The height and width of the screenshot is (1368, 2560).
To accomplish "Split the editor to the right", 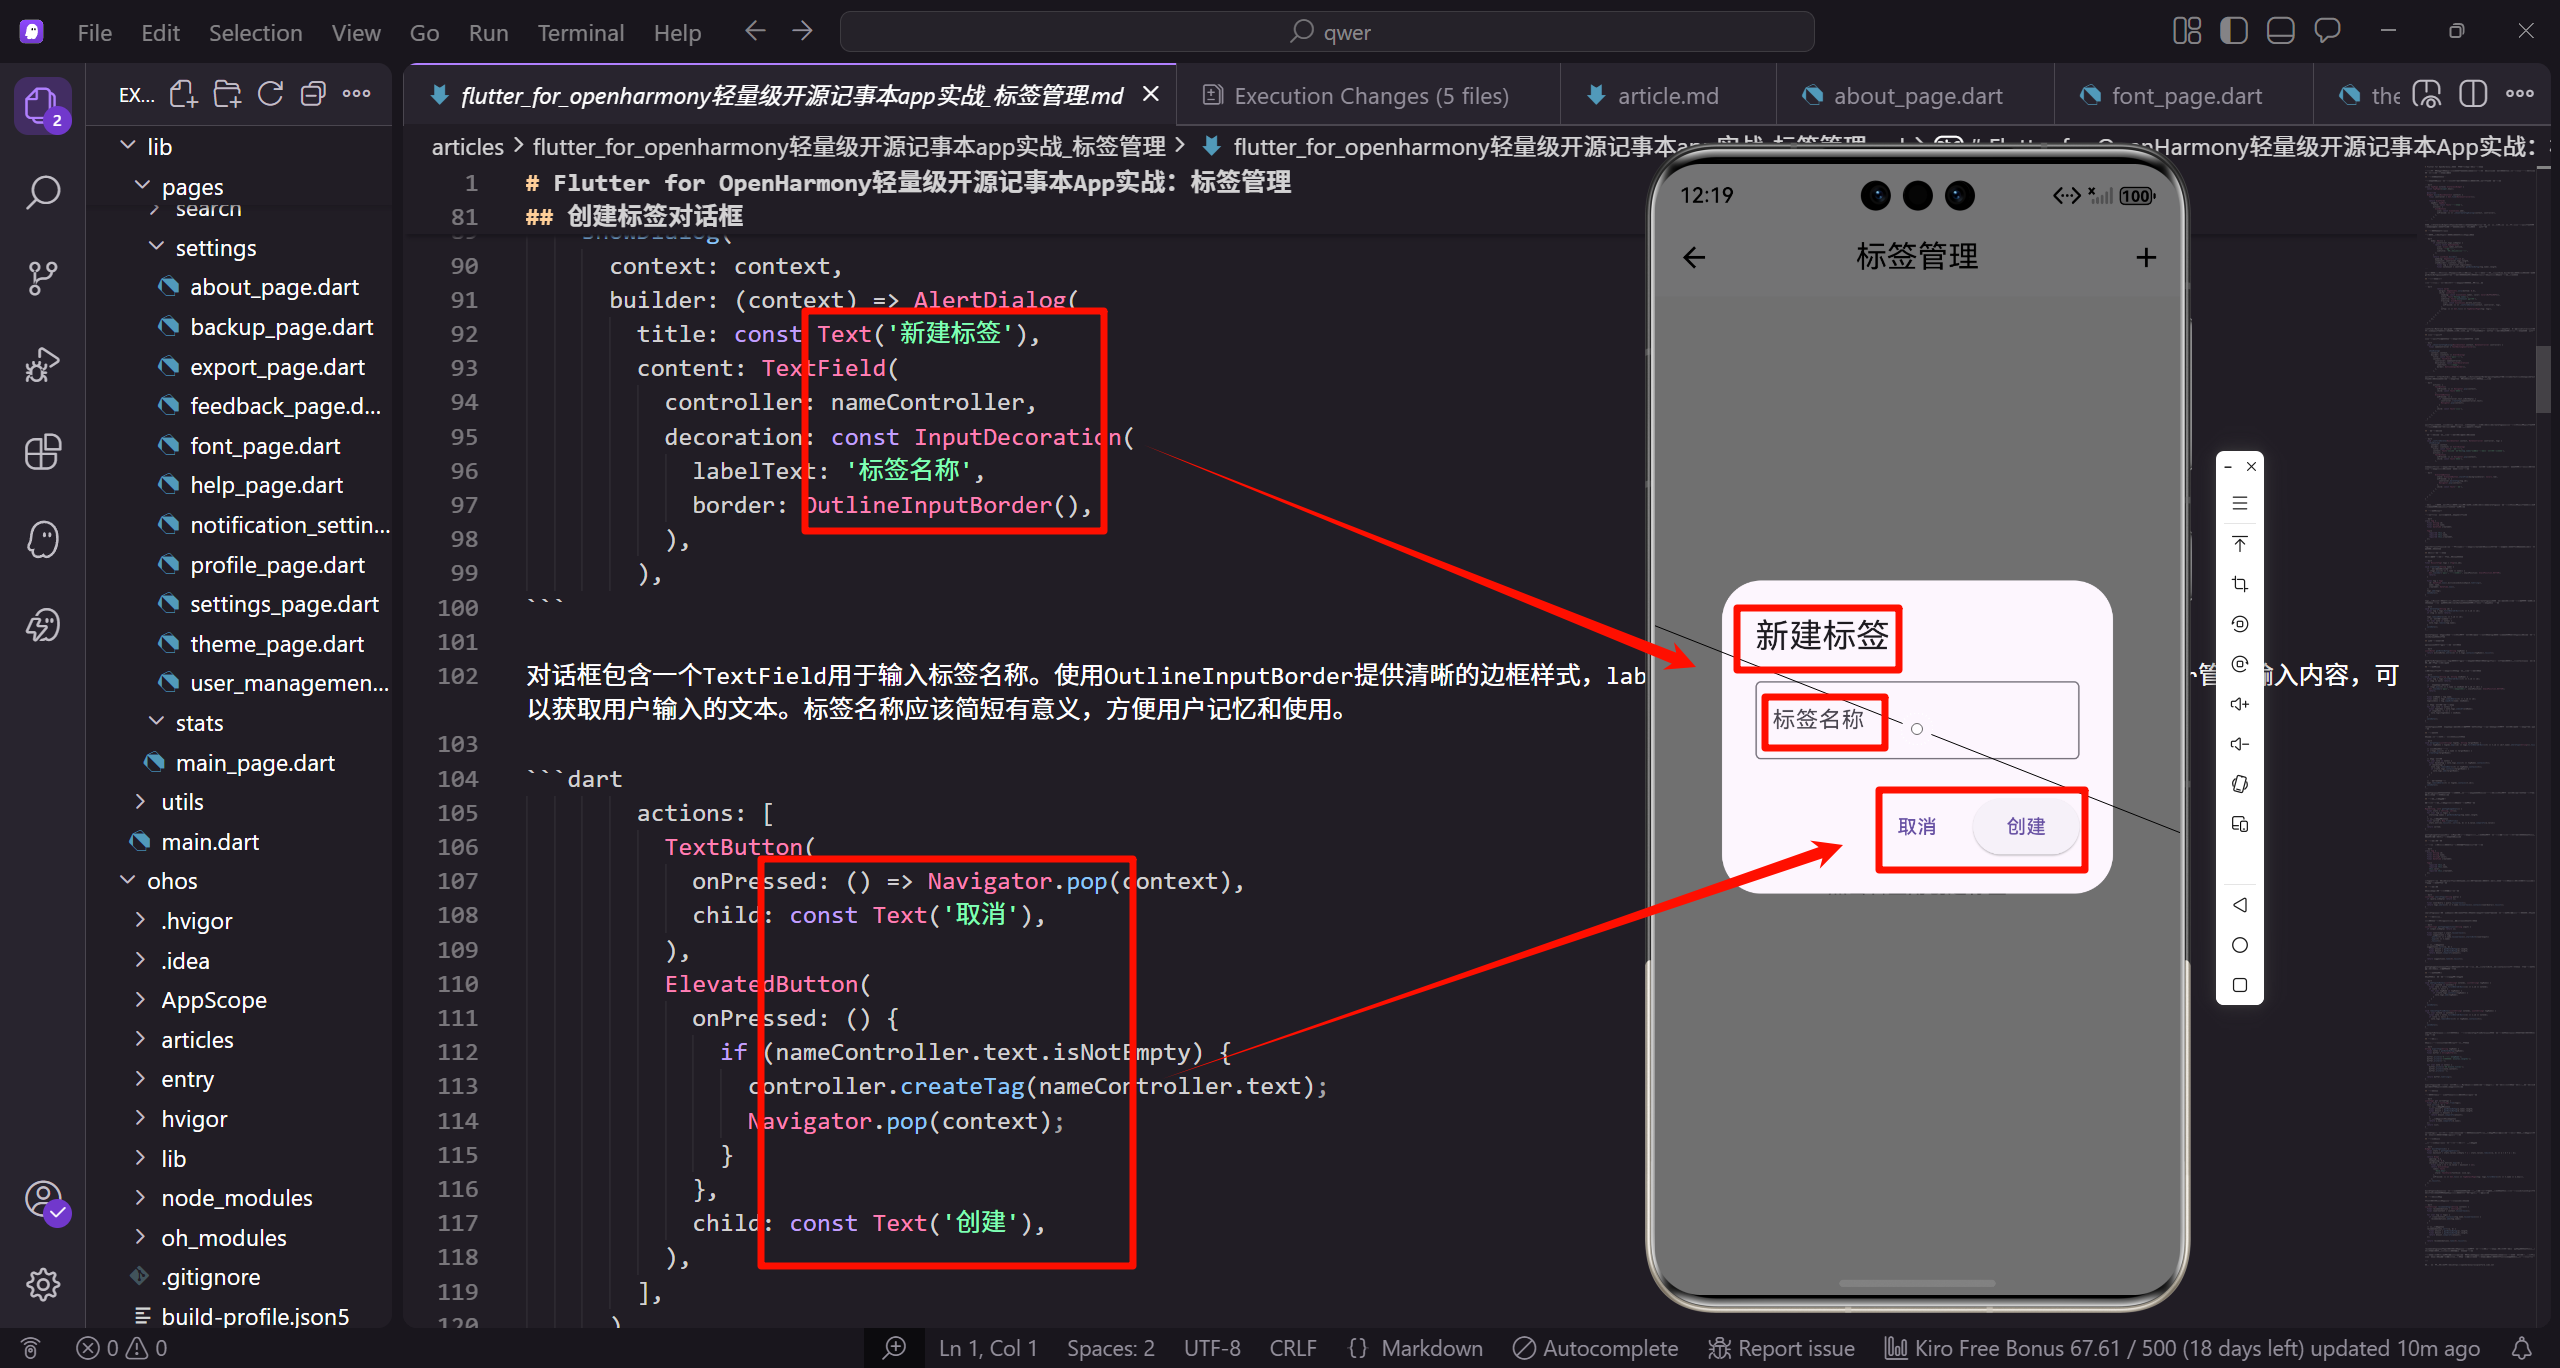I will [2473, 95].
